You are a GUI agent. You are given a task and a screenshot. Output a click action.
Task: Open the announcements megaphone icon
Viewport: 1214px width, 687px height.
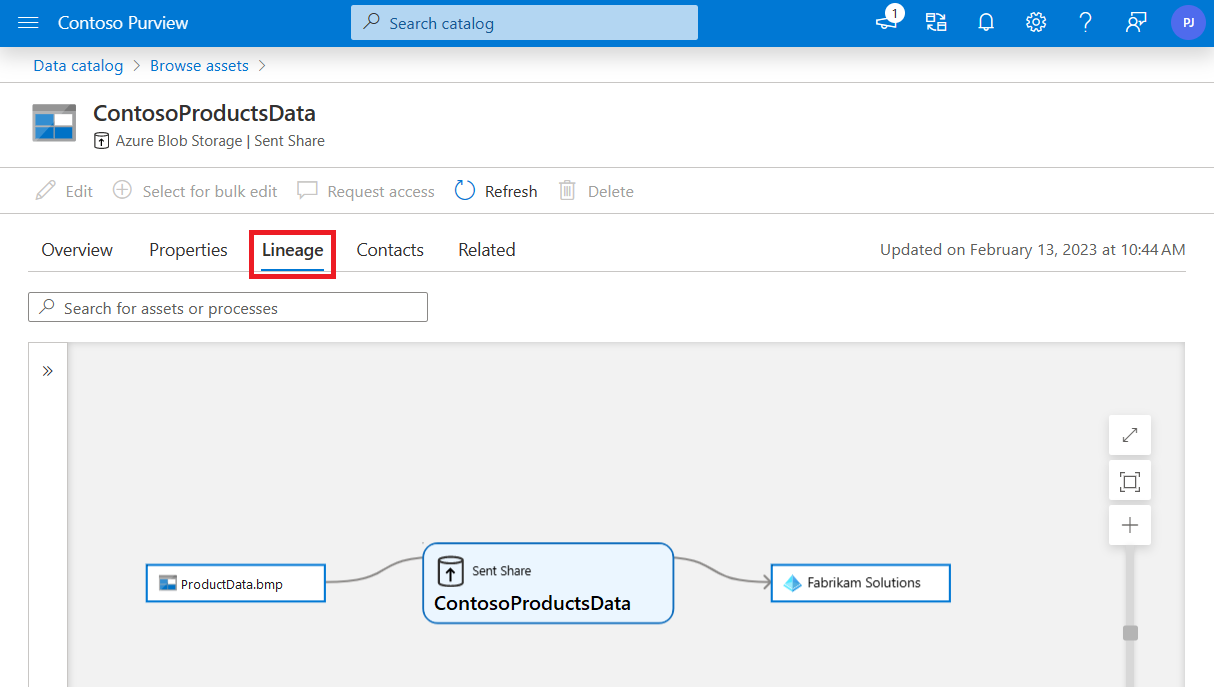(886, 22)
